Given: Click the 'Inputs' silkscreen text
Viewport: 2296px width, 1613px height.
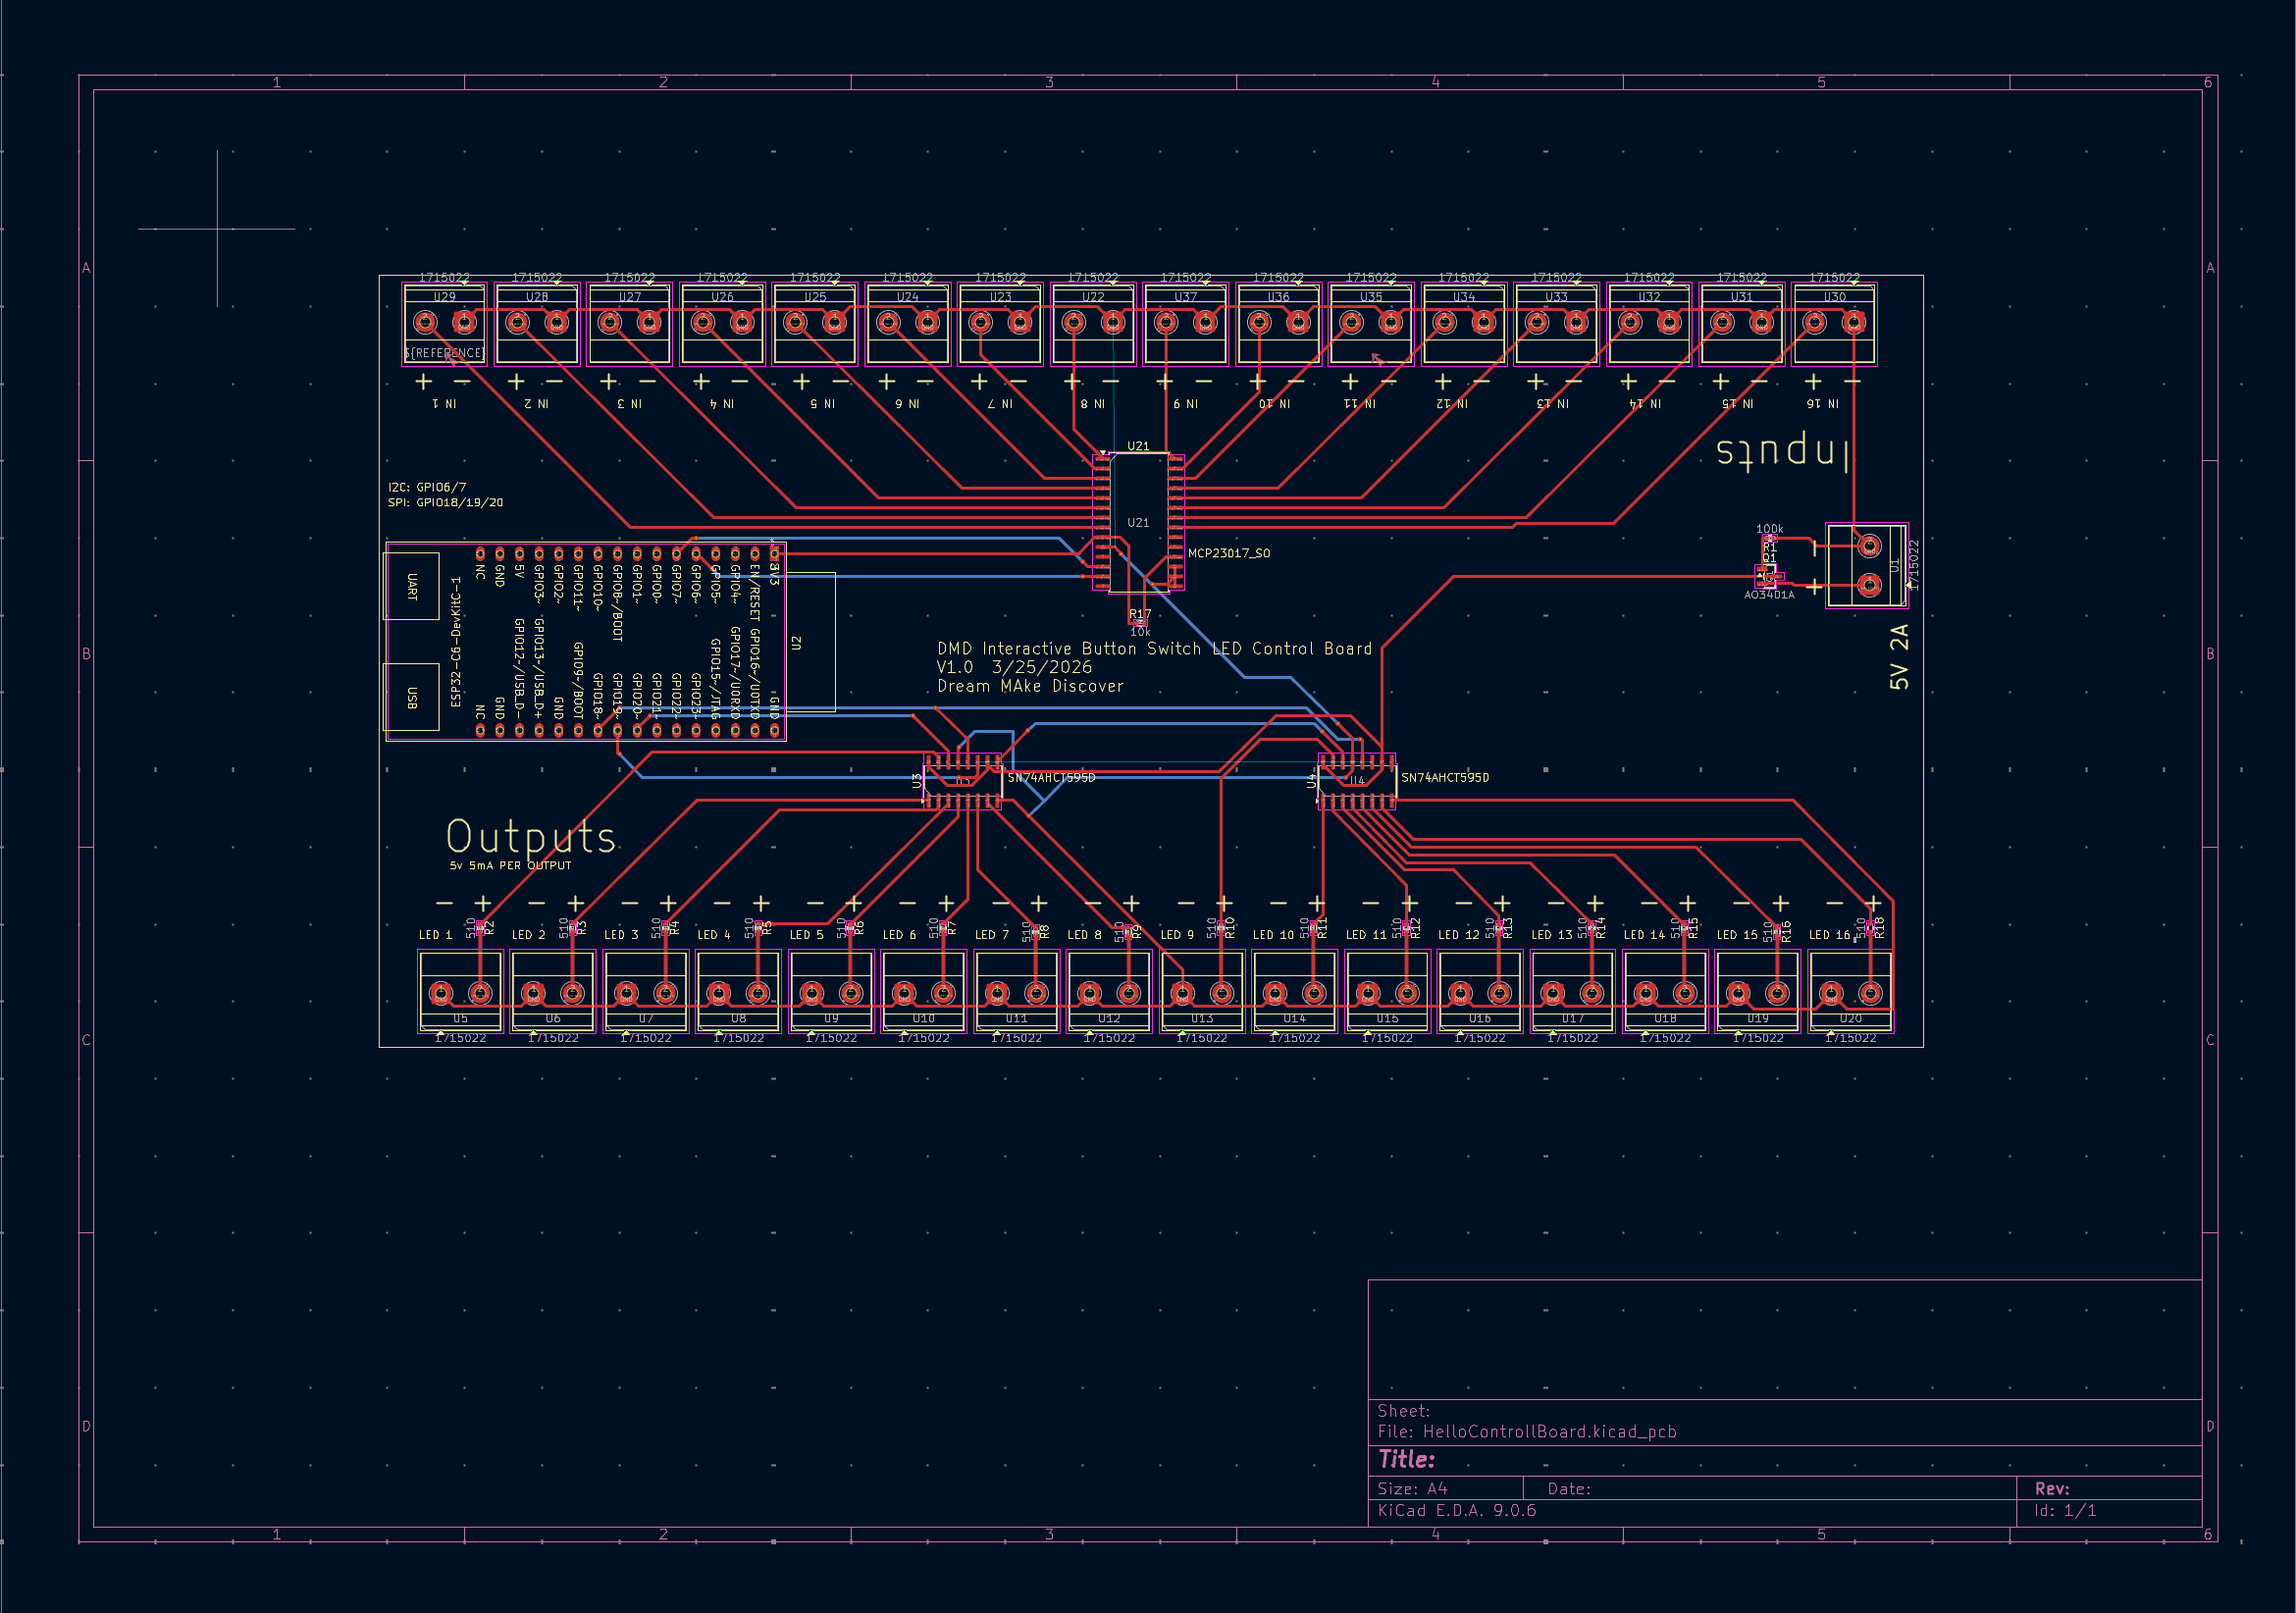Looking at the screenshot, I should coord(1782,452).
